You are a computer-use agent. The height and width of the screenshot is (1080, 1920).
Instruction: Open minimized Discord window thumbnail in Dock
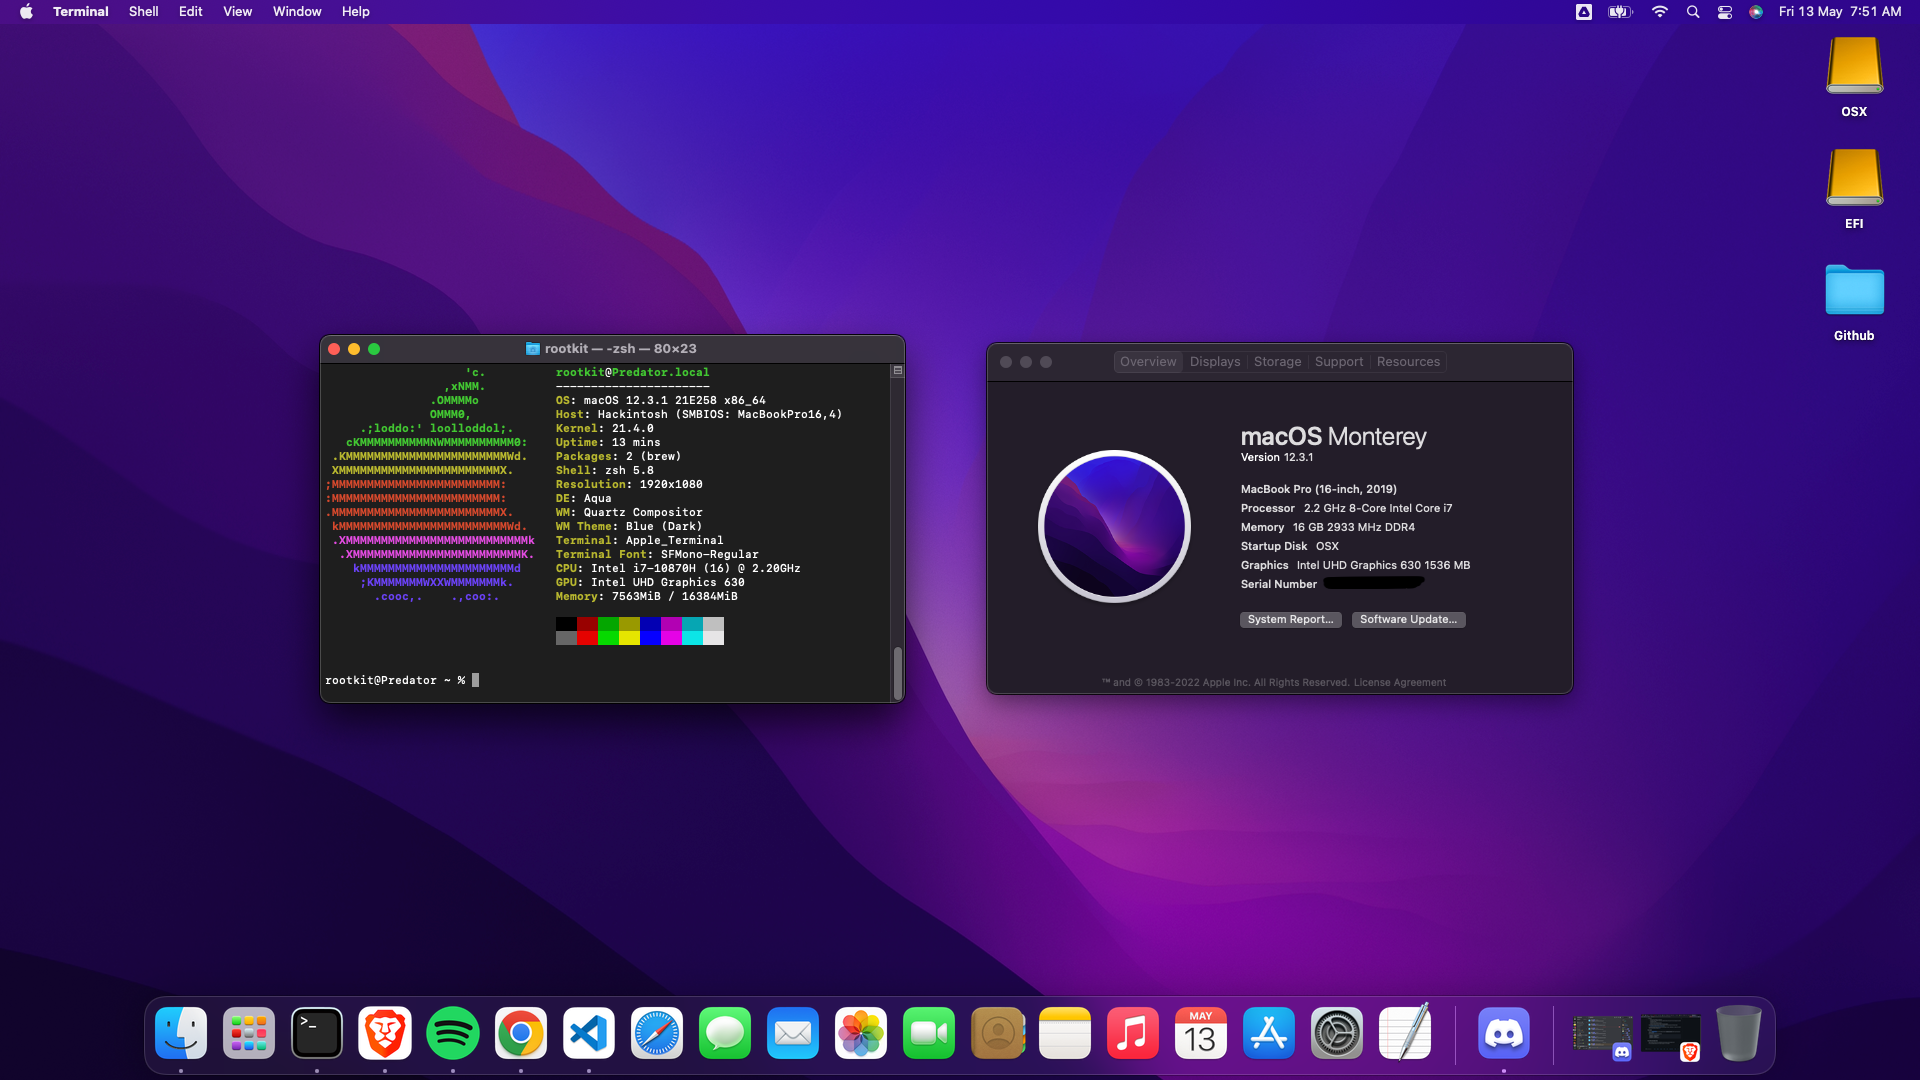pyautogui.click(x=1602, y=1035)
